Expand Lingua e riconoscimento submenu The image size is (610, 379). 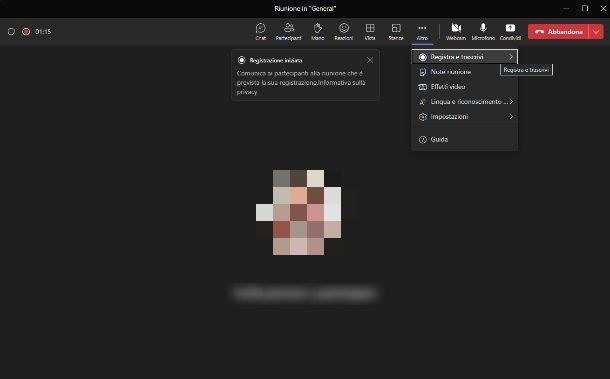coord(465,102)
